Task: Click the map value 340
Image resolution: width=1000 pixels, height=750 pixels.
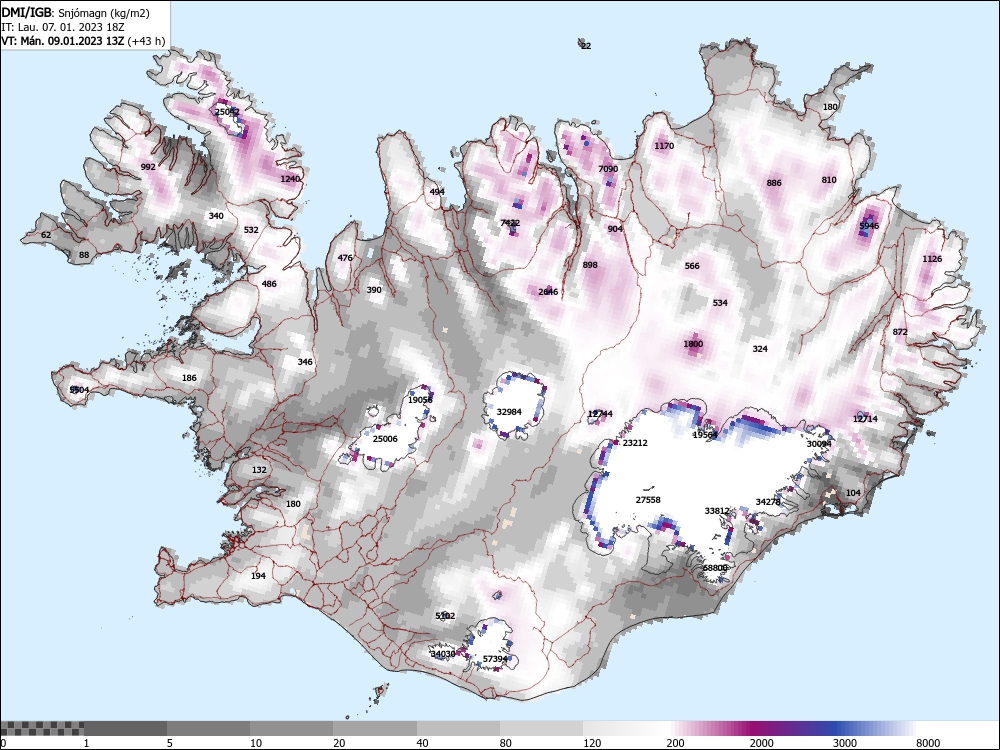Action: pyautogui.click(x=216, y=216)
